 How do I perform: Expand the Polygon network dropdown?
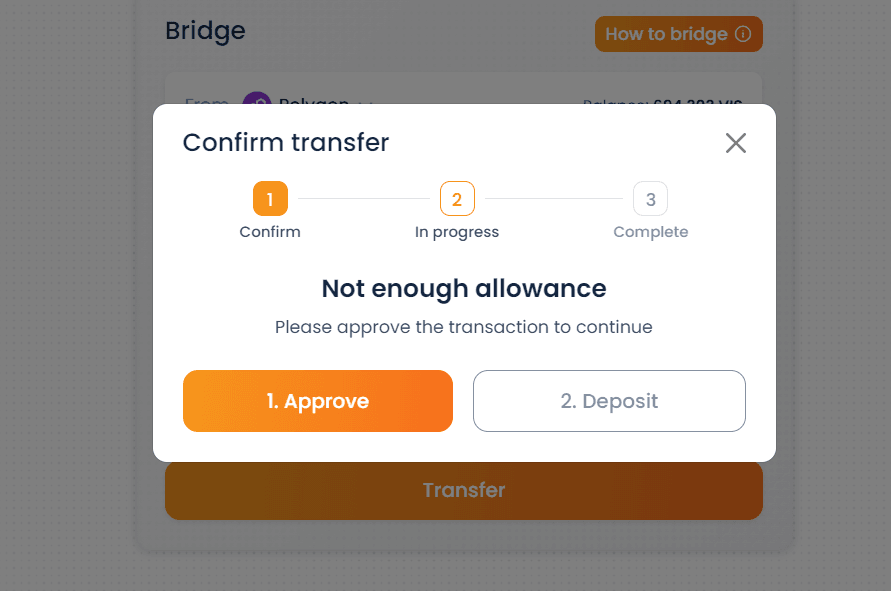pyautogui.click(x=367, y=102)
